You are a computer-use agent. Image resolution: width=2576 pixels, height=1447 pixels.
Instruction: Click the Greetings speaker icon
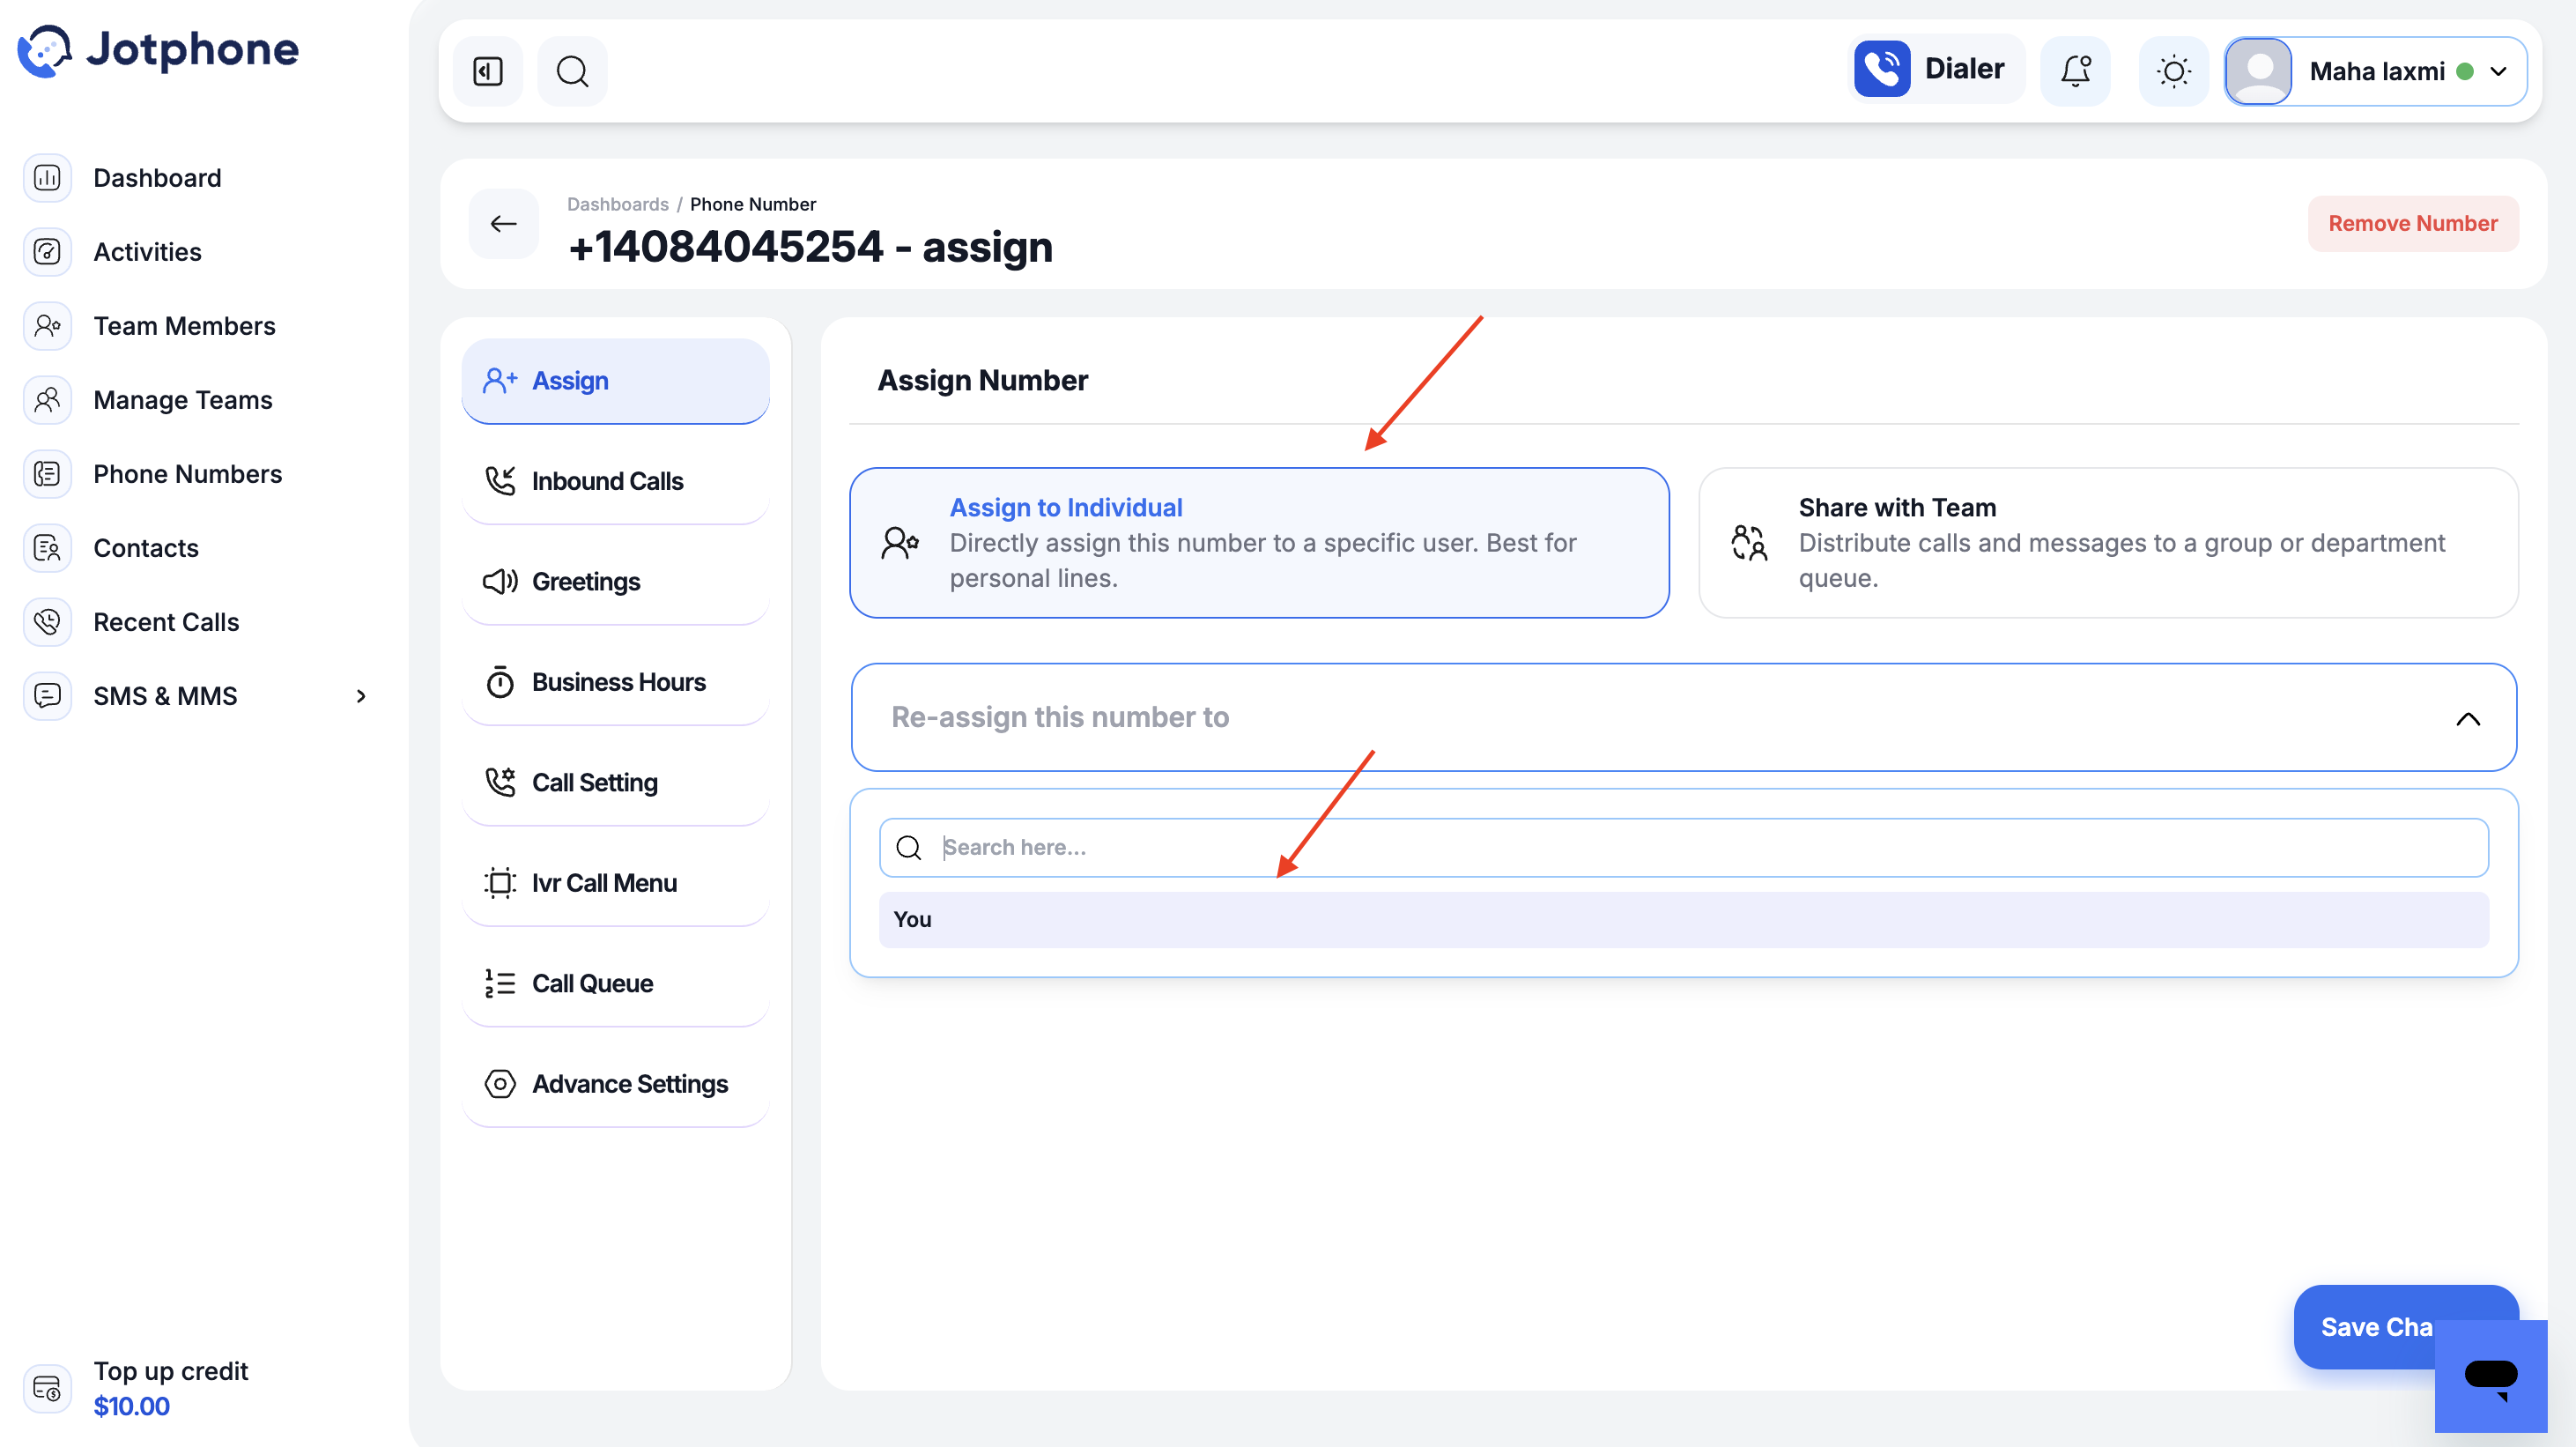tap(500, 582)
